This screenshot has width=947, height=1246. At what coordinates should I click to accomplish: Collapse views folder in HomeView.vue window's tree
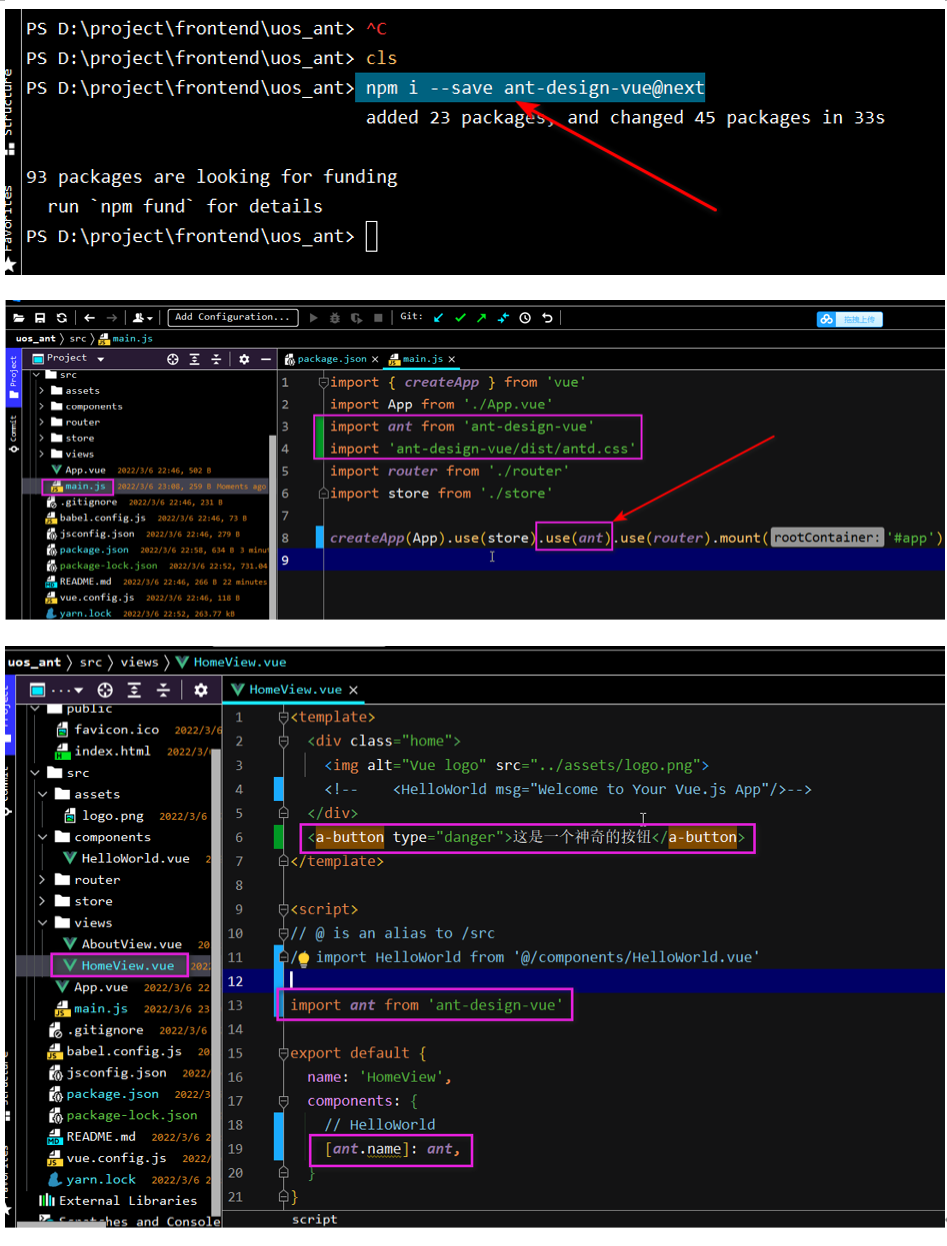point(43,923)
